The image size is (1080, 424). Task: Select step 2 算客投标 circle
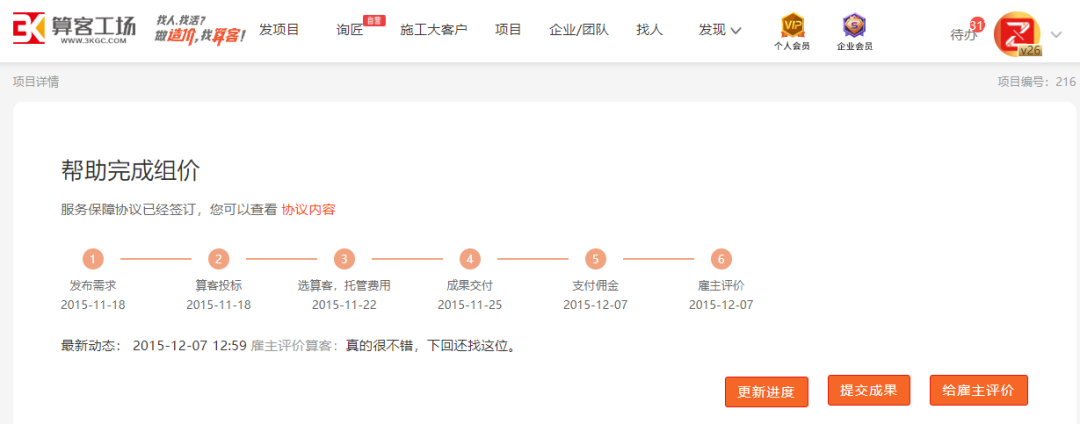pyautogui.click(x=219, y=259)
